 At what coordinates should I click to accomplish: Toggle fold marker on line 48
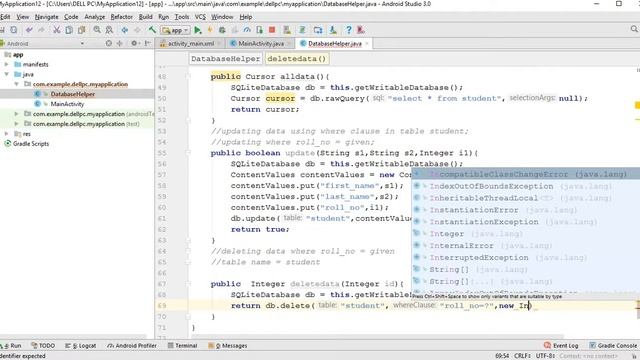tap(188, 76)
